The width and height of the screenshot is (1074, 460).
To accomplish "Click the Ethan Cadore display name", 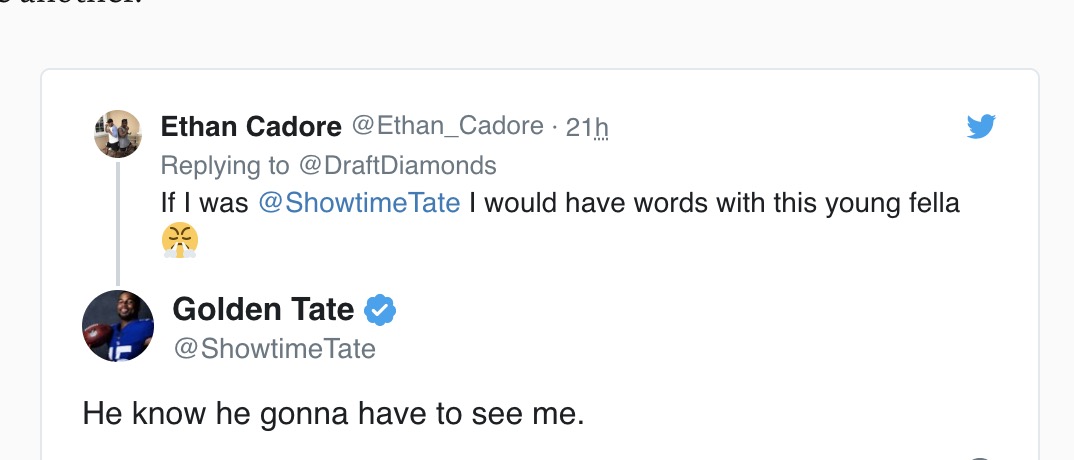I will click(x=251, y=127).
